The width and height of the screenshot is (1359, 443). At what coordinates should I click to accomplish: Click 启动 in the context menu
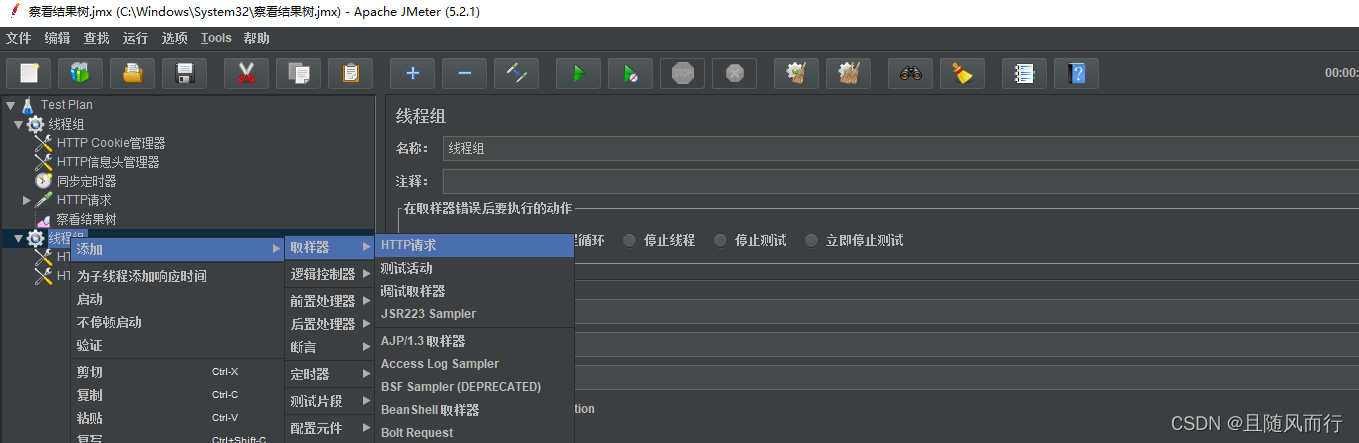[177, 299]
